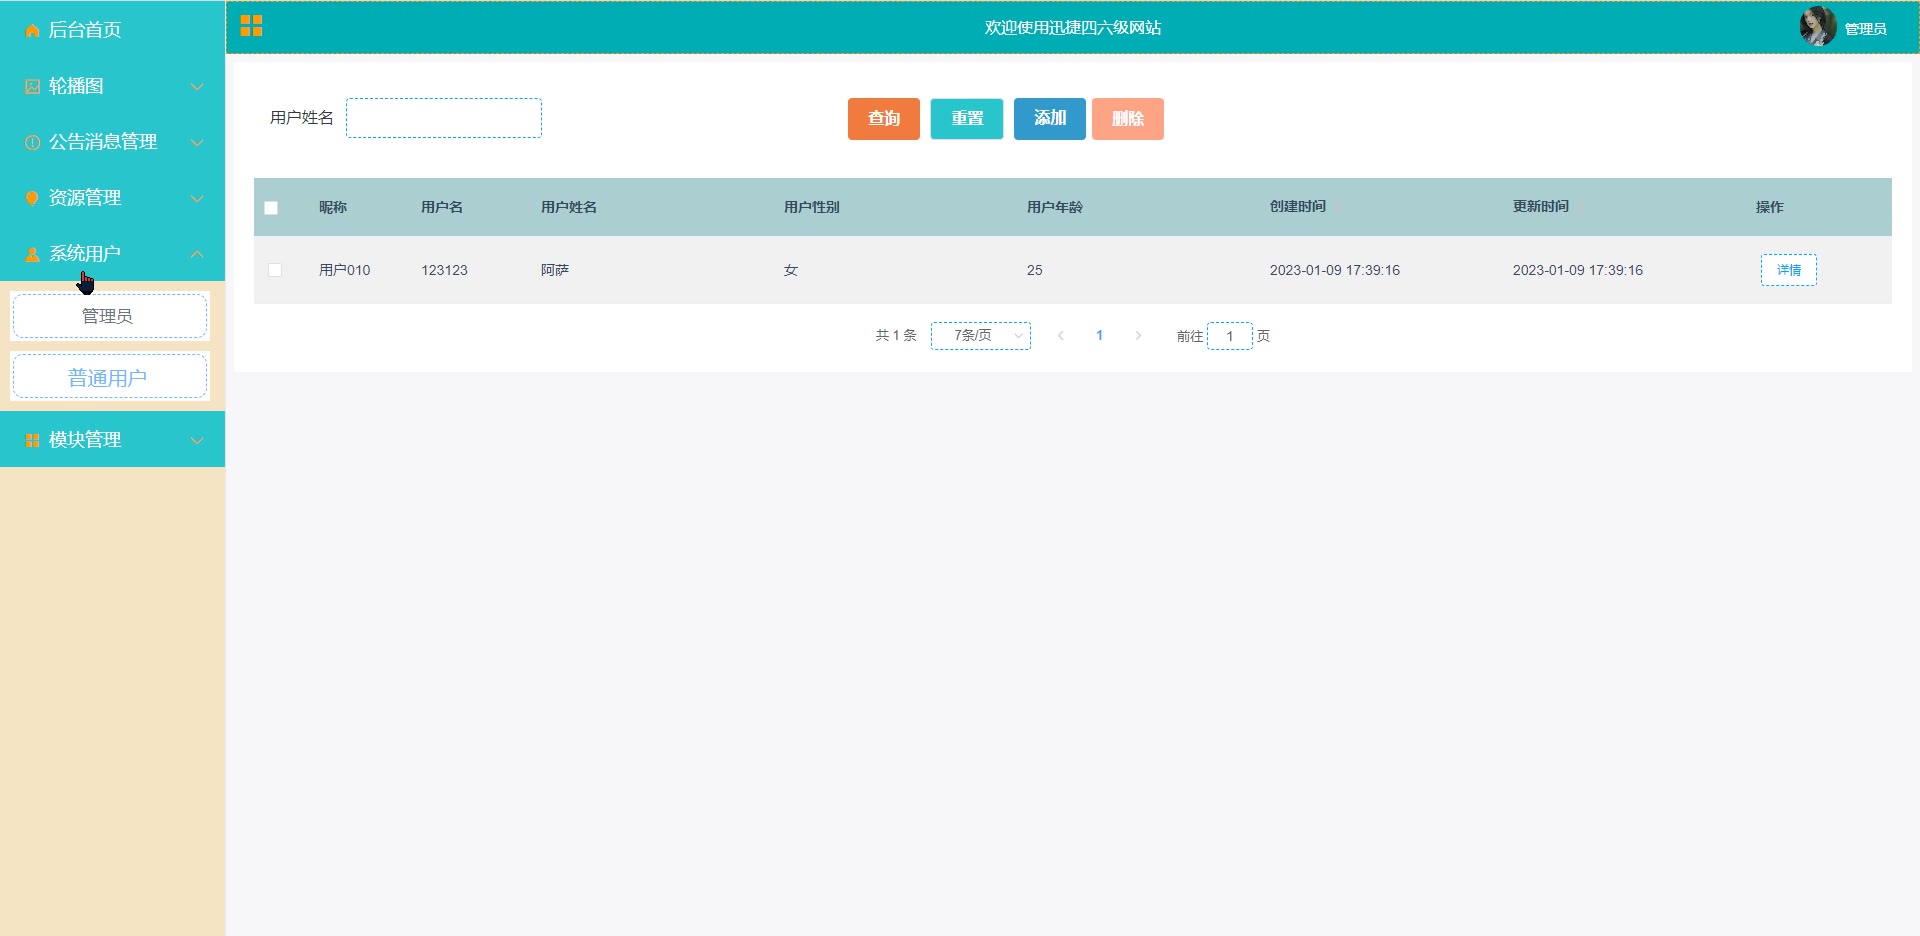Screen dimensions: 1920x936
Task: Click the 重置 button
Action: pyautogui.click(x=967, y=119)
